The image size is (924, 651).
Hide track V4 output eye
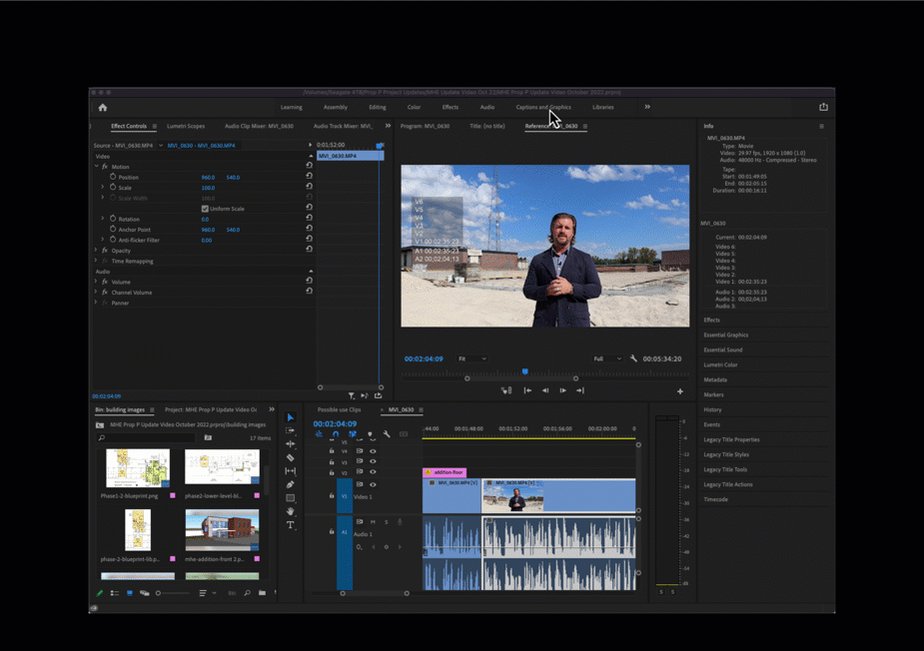(x=372, y=451)
